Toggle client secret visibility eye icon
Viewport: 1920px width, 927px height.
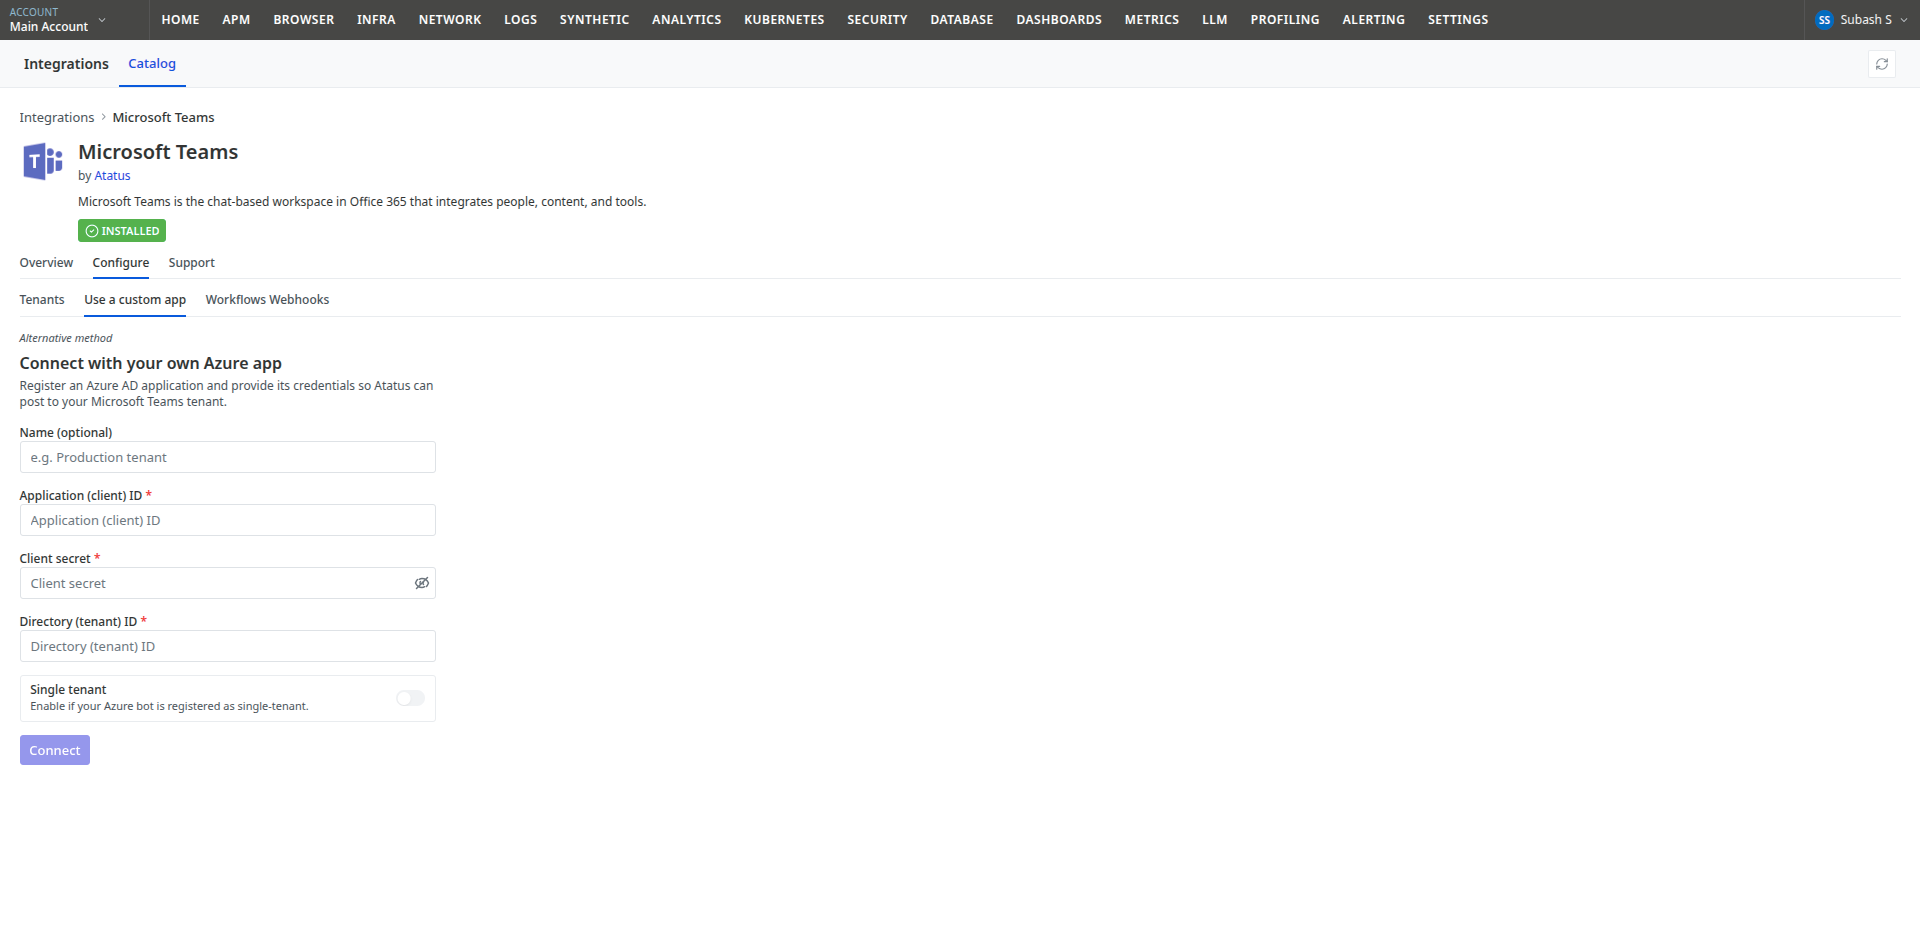[x=422, y=583]
